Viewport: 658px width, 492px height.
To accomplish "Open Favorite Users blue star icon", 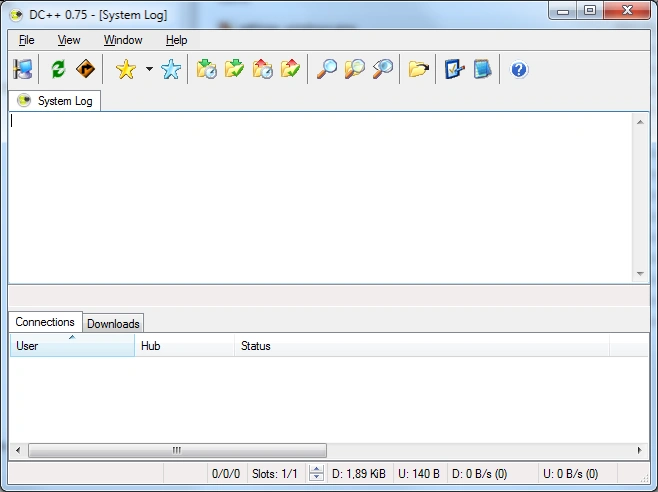I will coord(171,69).
